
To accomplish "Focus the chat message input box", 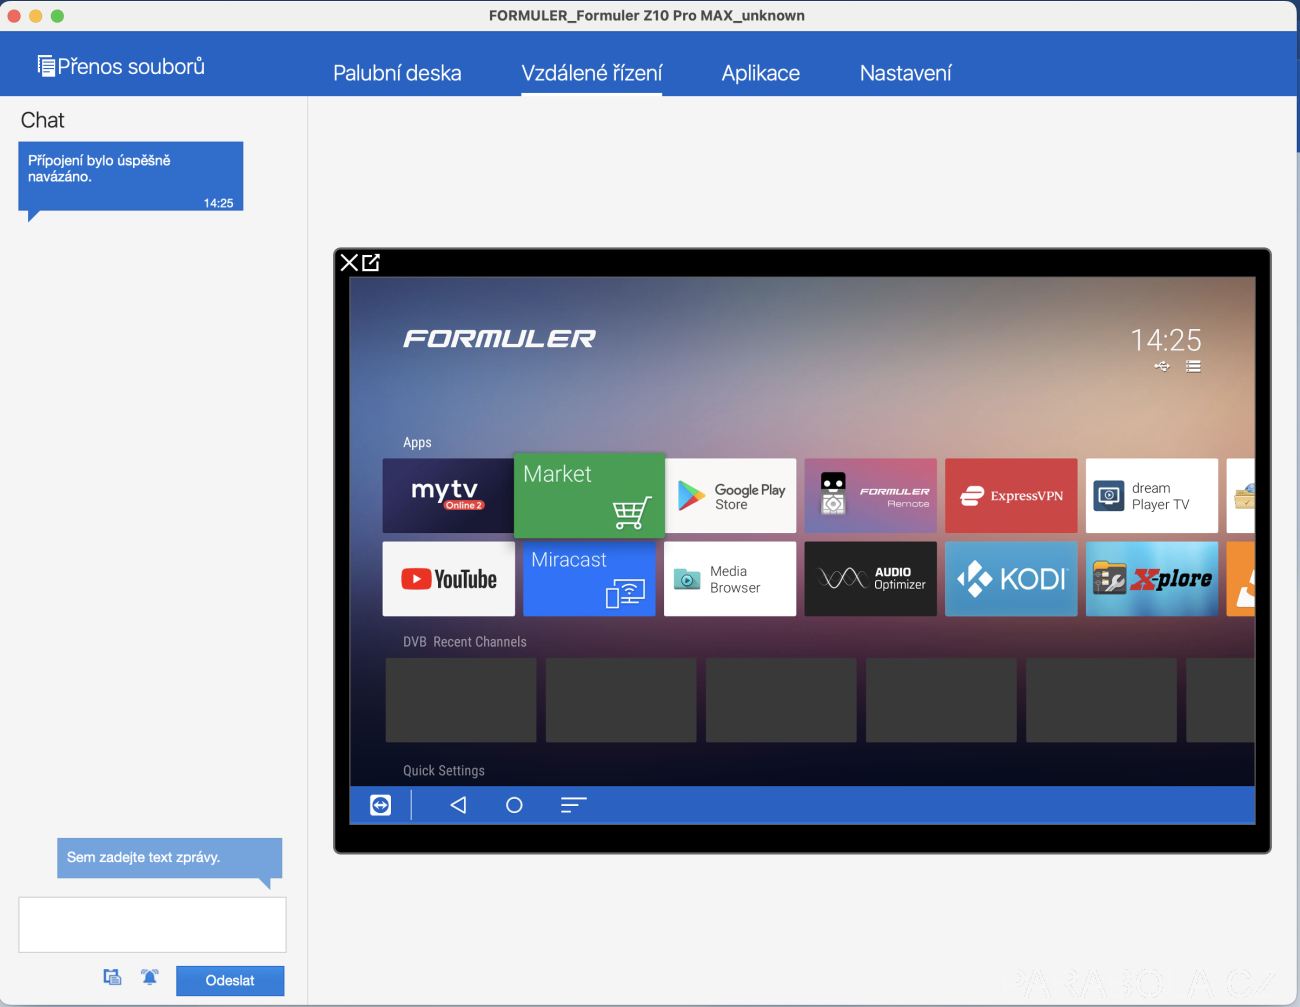I will pos(152,925).
